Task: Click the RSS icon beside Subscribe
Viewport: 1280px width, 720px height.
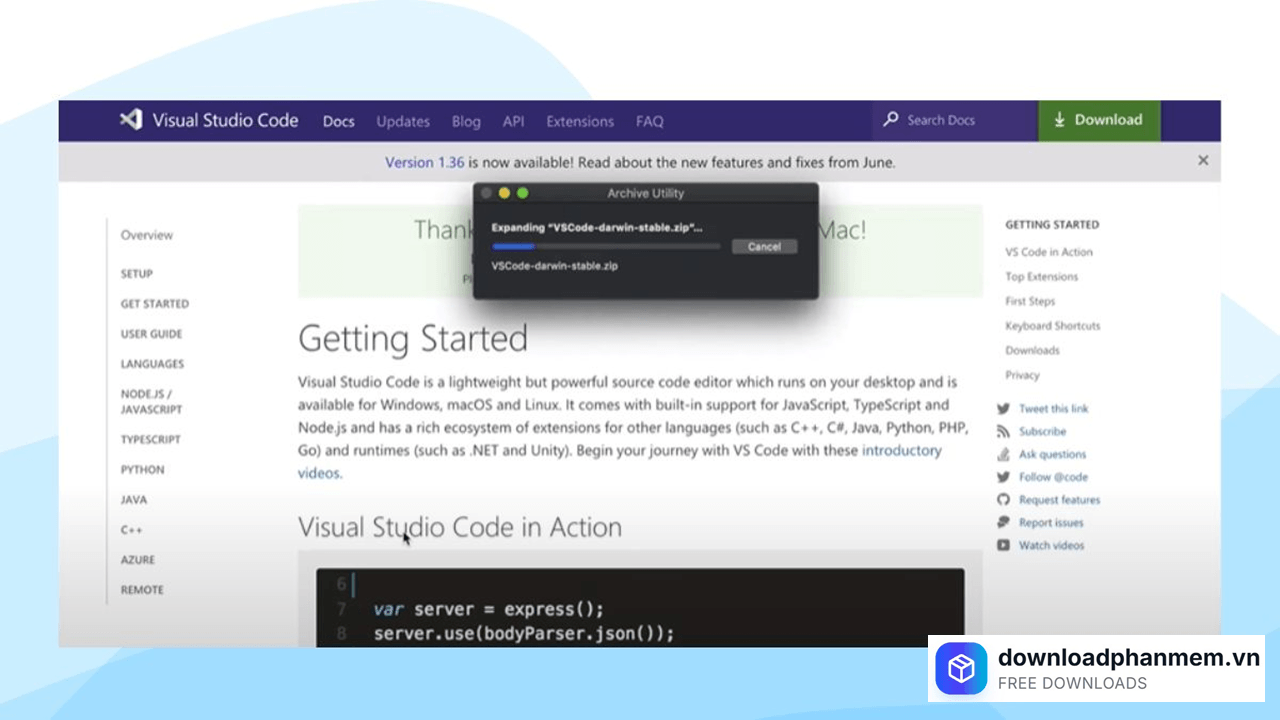Action: (x=1003, y=431)
